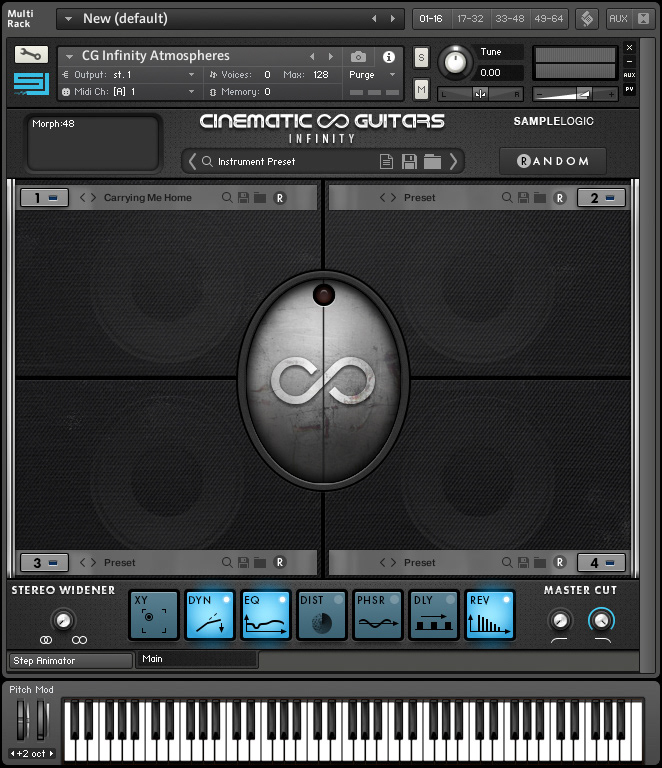This screenshot has height=768, width=662.
Task: Toggle the DYN dynamics effect
Action: [x=210, y=615]
